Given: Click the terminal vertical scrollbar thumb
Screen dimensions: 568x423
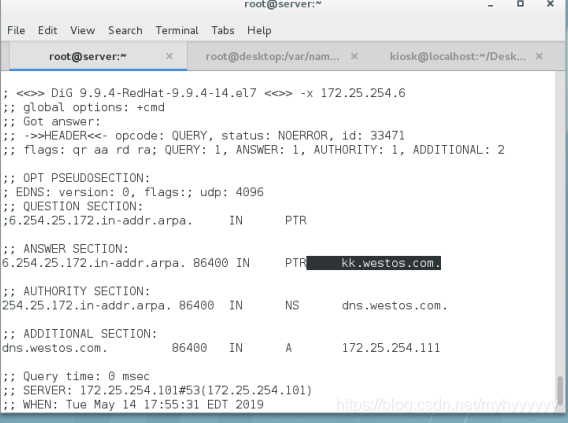Looking at the screenshot, I should (x=560, y=390).
